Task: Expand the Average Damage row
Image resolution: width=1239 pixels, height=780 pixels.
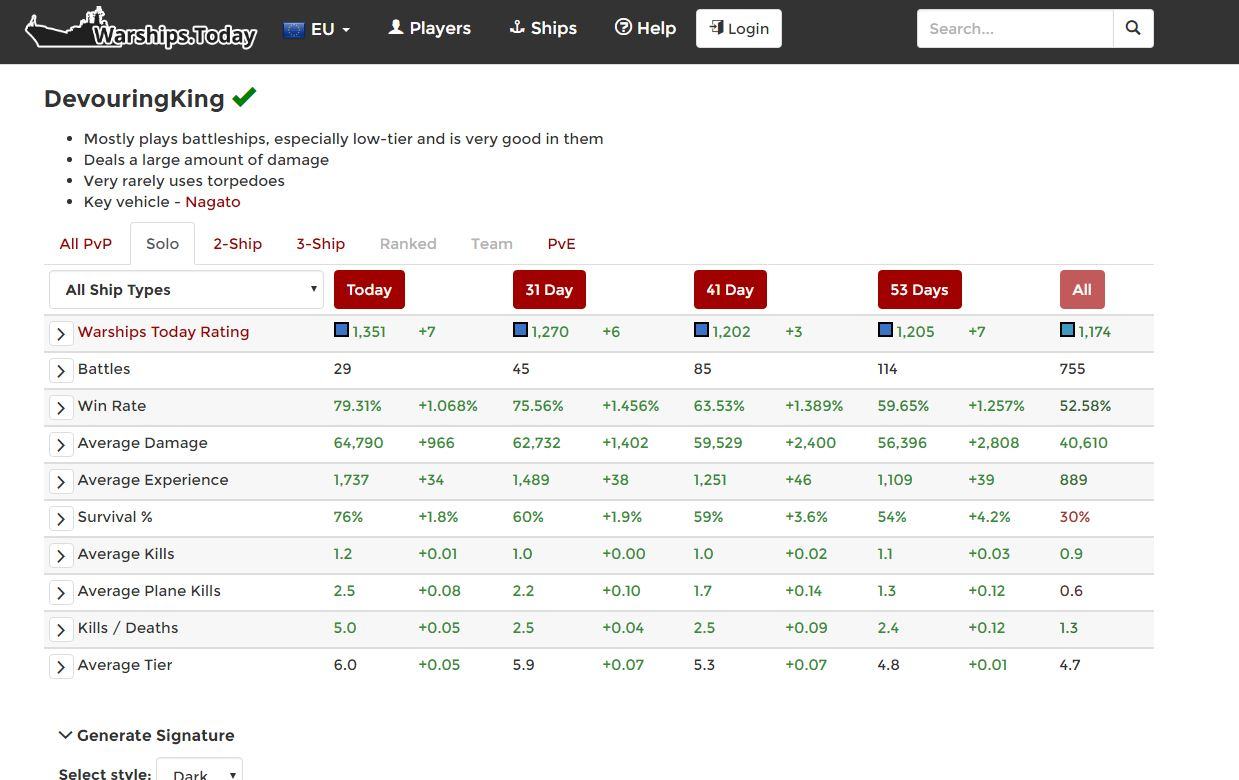Action: [61, 444]
